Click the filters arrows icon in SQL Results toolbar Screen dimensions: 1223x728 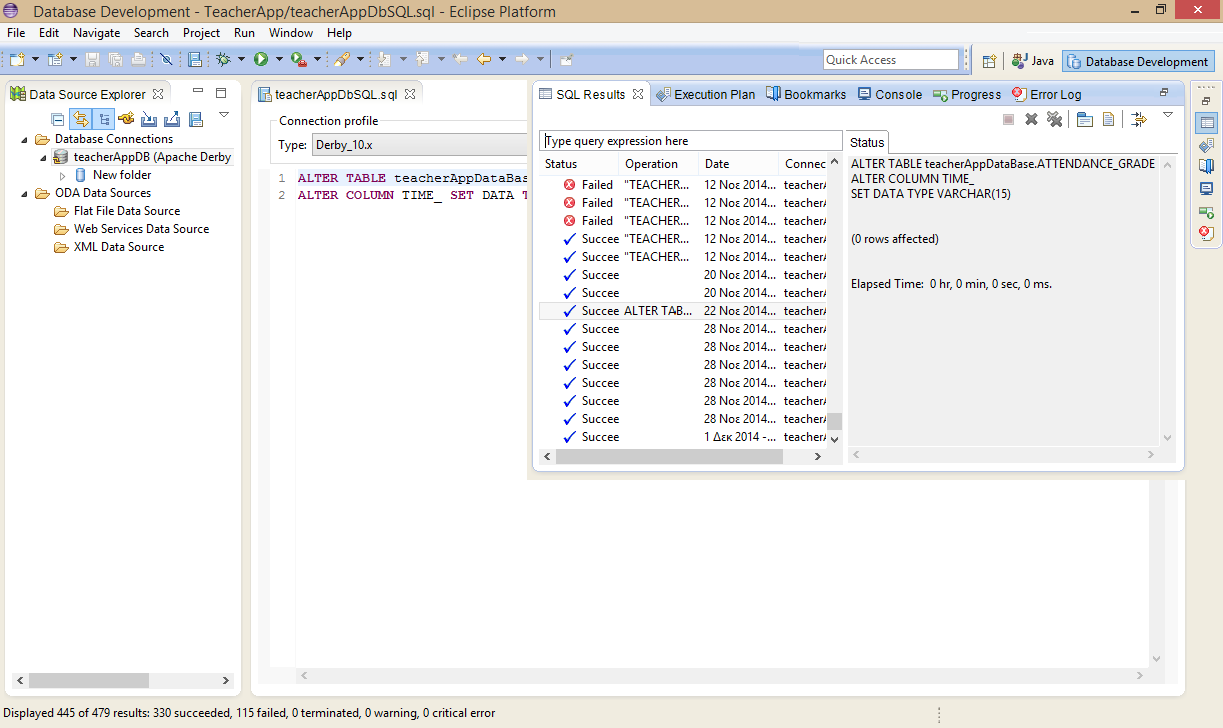click(x=1139, y=120)
